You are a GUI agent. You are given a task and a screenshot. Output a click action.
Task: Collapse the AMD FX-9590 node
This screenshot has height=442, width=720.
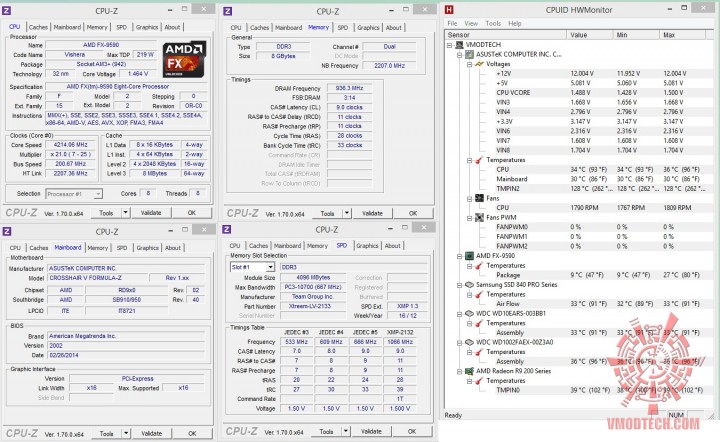[x=460, y=256]
